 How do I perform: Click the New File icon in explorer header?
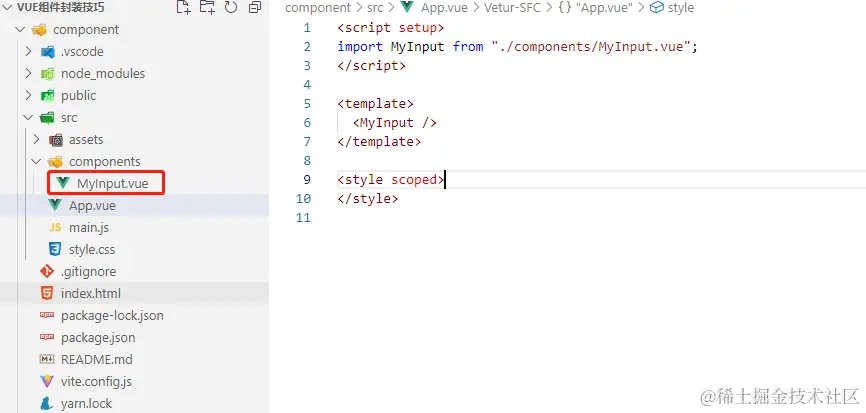183,7
